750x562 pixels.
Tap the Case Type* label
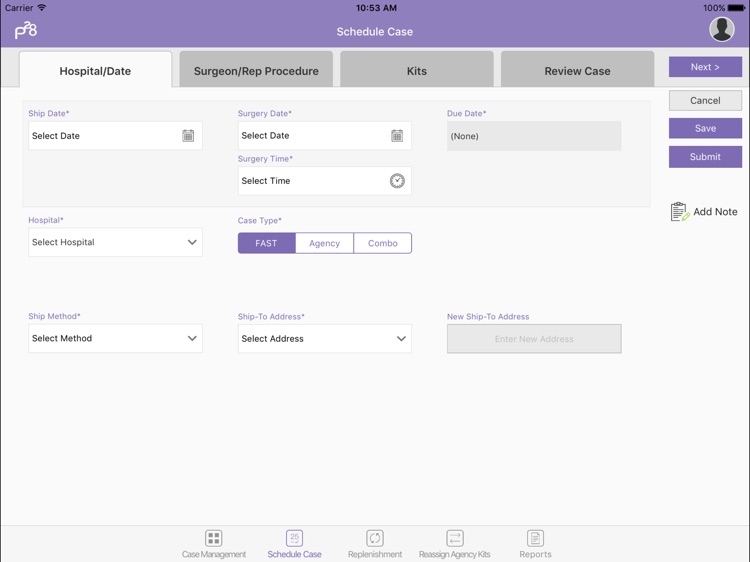coord(260,220)
